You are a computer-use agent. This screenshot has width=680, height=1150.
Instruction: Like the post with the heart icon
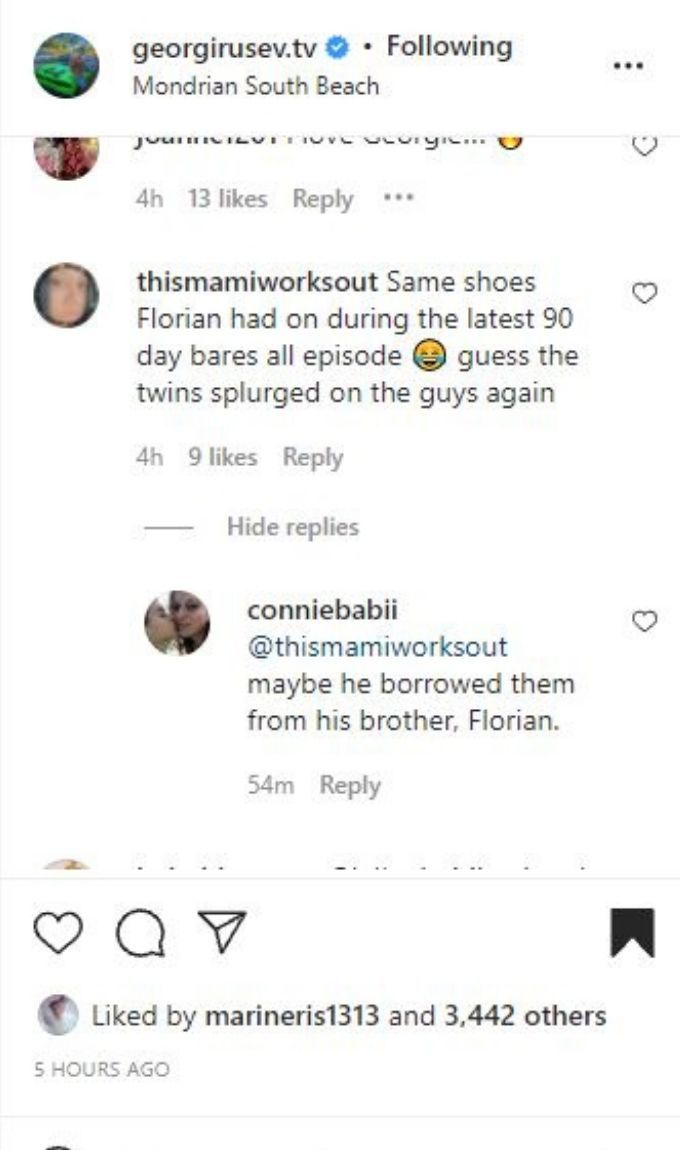coord(59,933)
